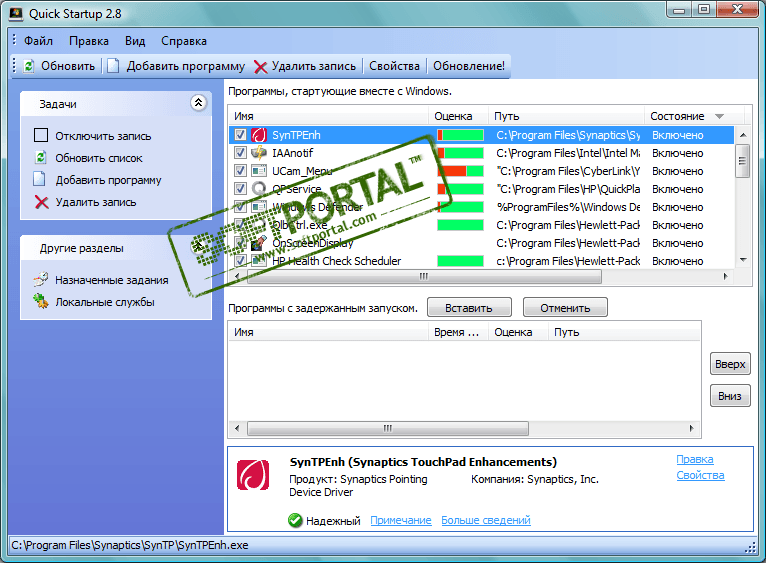Click the horizontal scrollbar thumb of the startup list
766x563 pixels.
tap(424, 277)
